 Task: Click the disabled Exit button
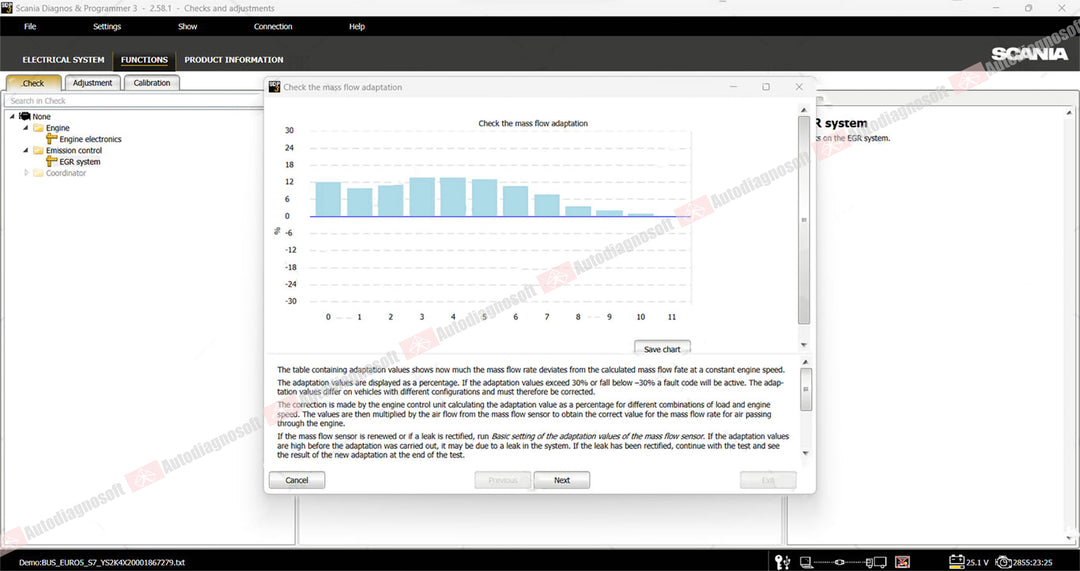click(x=769, y=480)
